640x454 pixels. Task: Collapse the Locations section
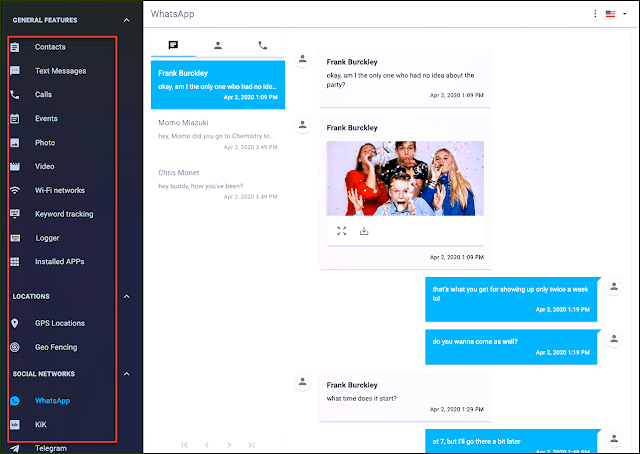127,296
